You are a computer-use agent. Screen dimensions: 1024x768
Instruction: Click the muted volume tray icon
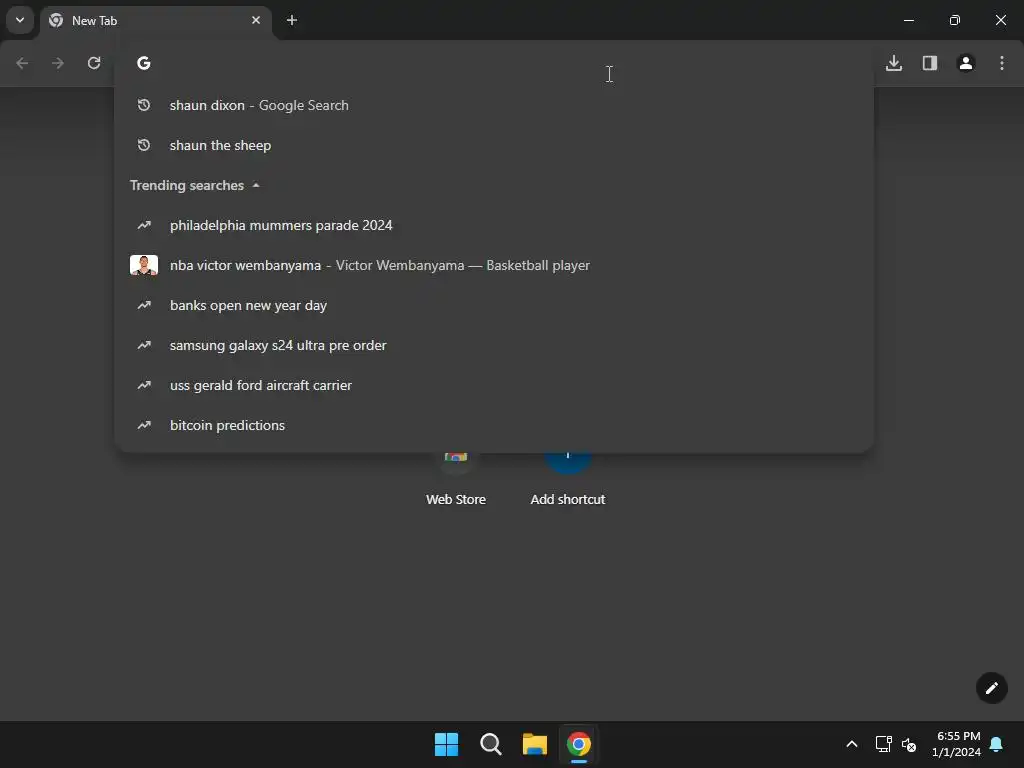coord(908,744)
